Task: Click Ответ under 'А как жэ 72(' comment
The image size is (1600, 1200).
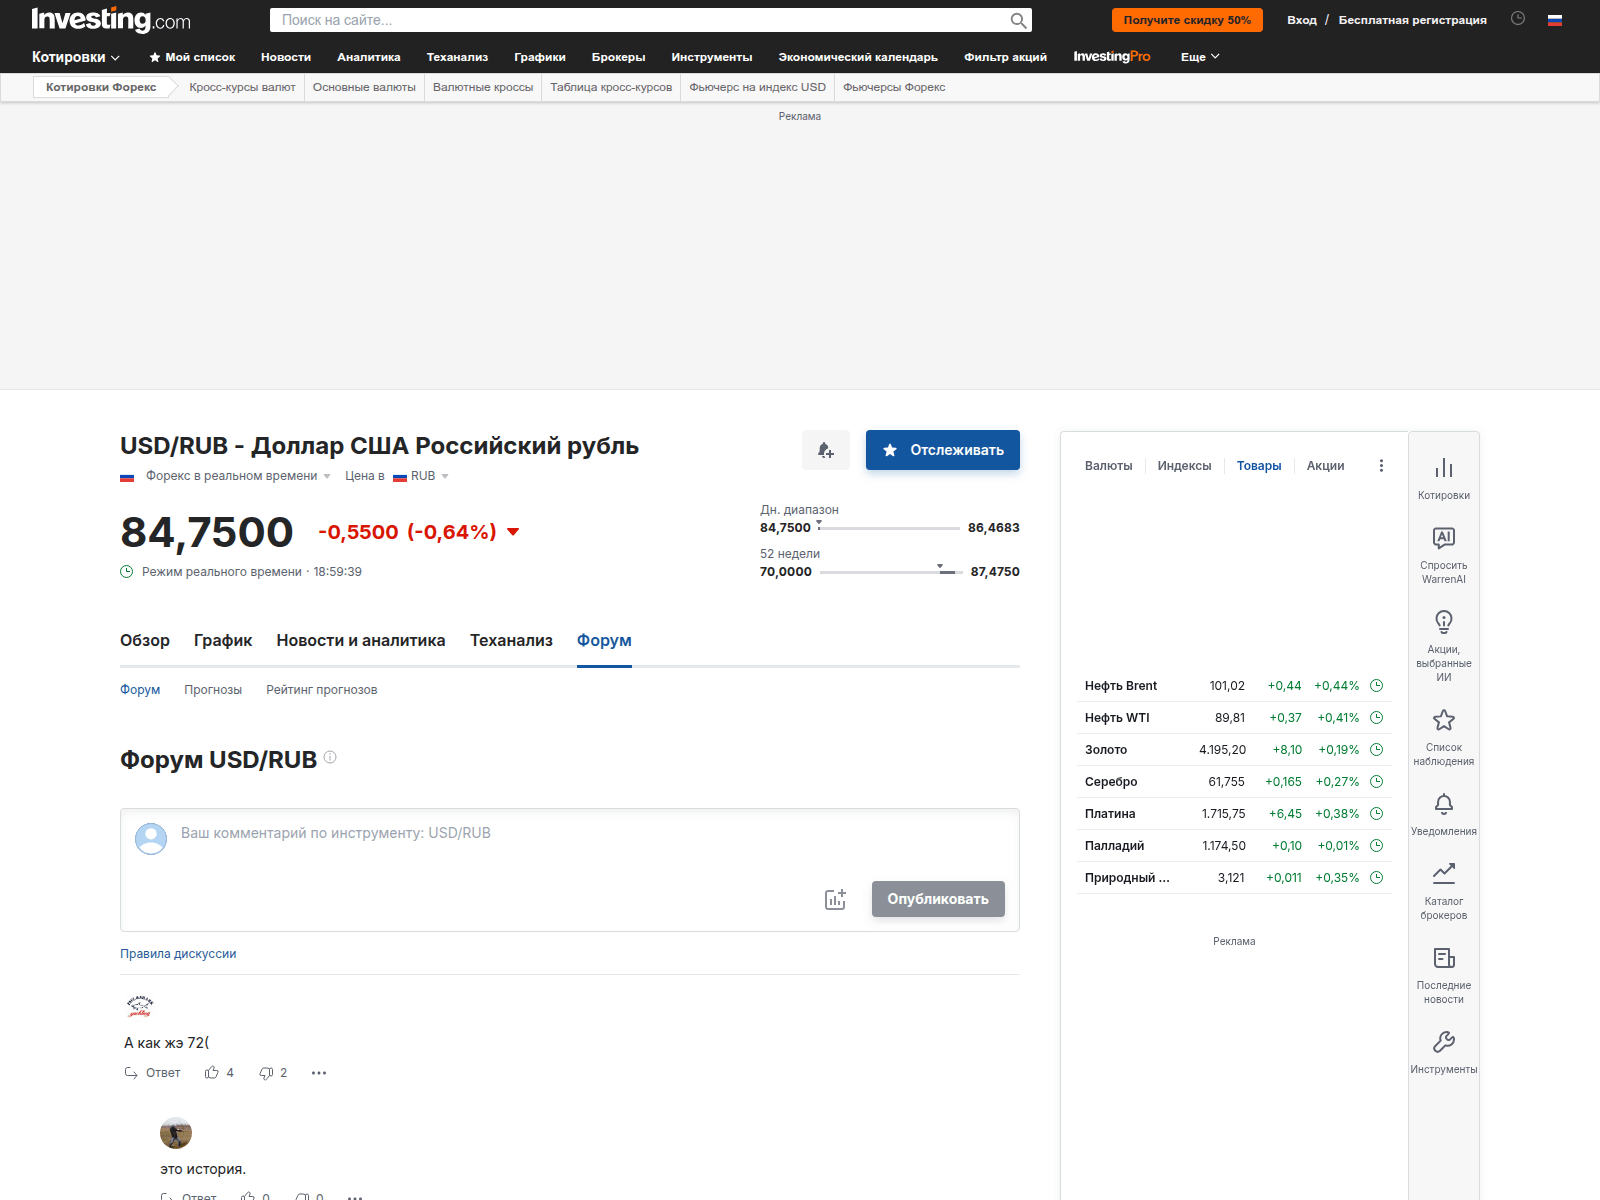Action: coord(152,1073)
